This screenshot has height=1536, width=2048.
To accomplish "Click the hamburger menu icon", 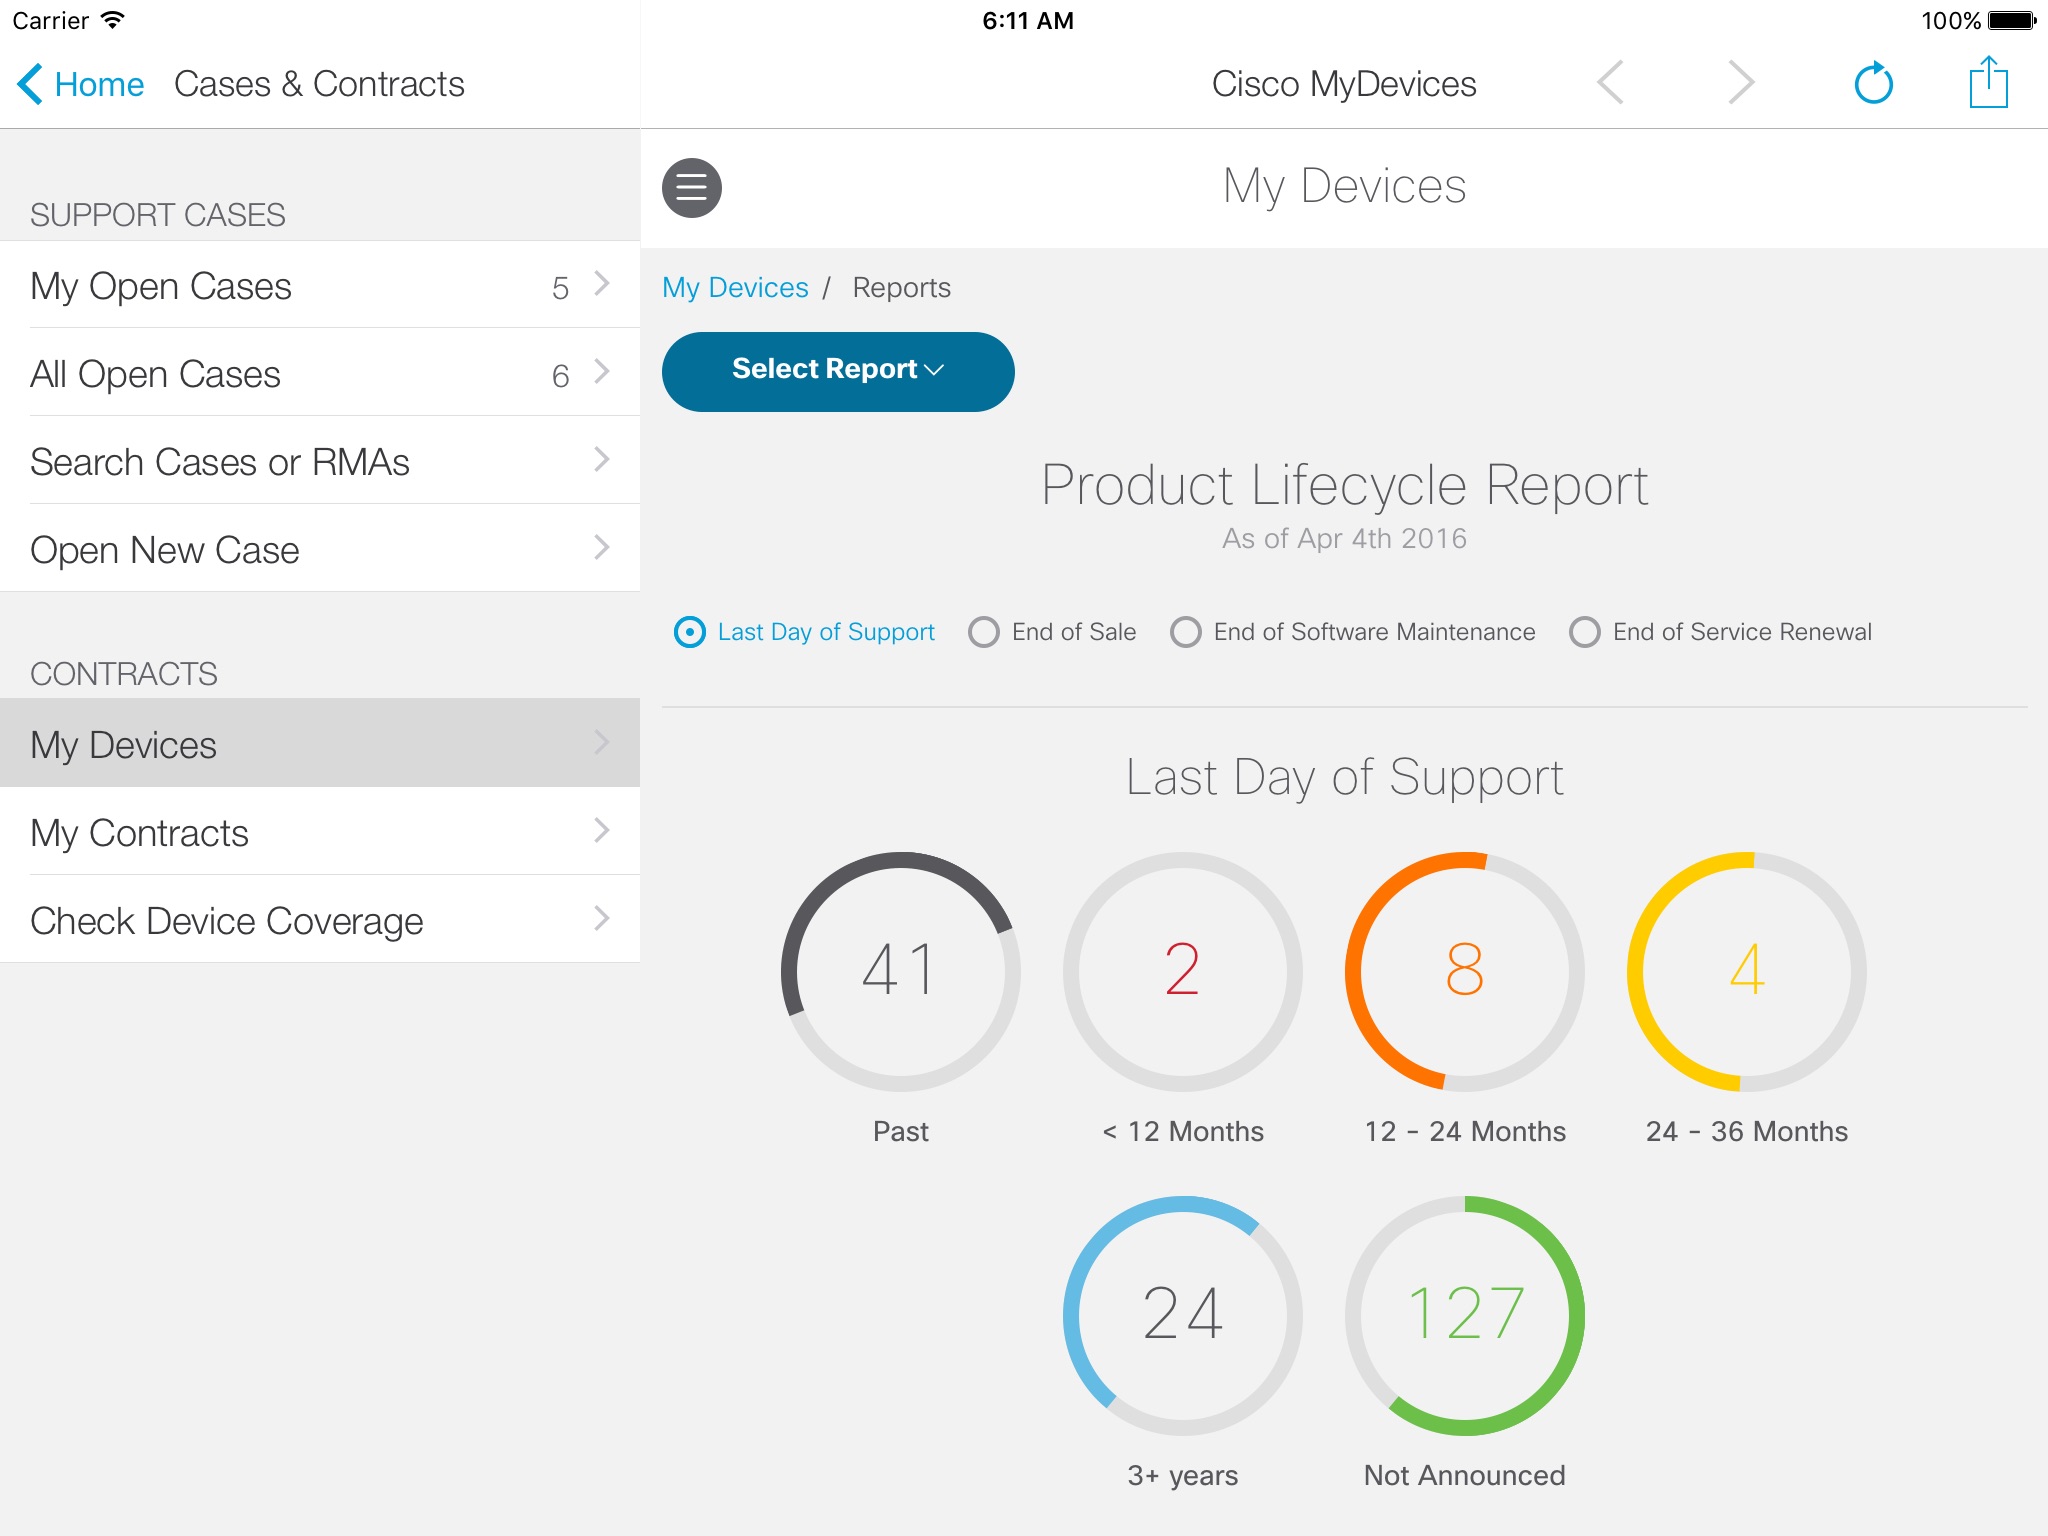I will pos(693,184).
